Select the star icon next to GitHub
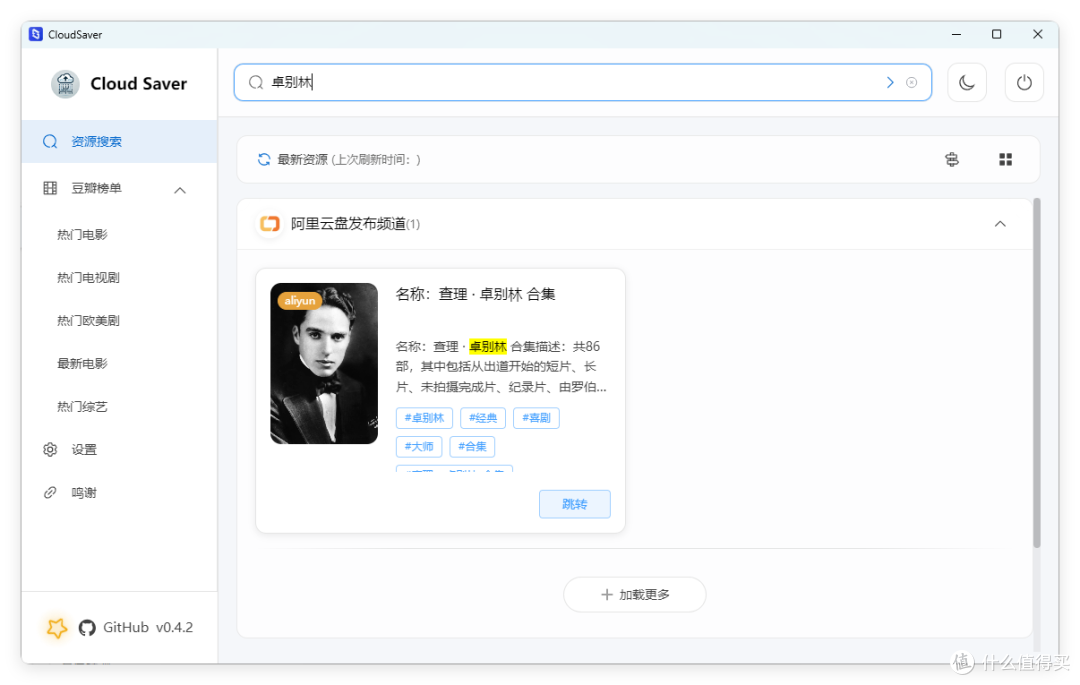 click(57, 627)
